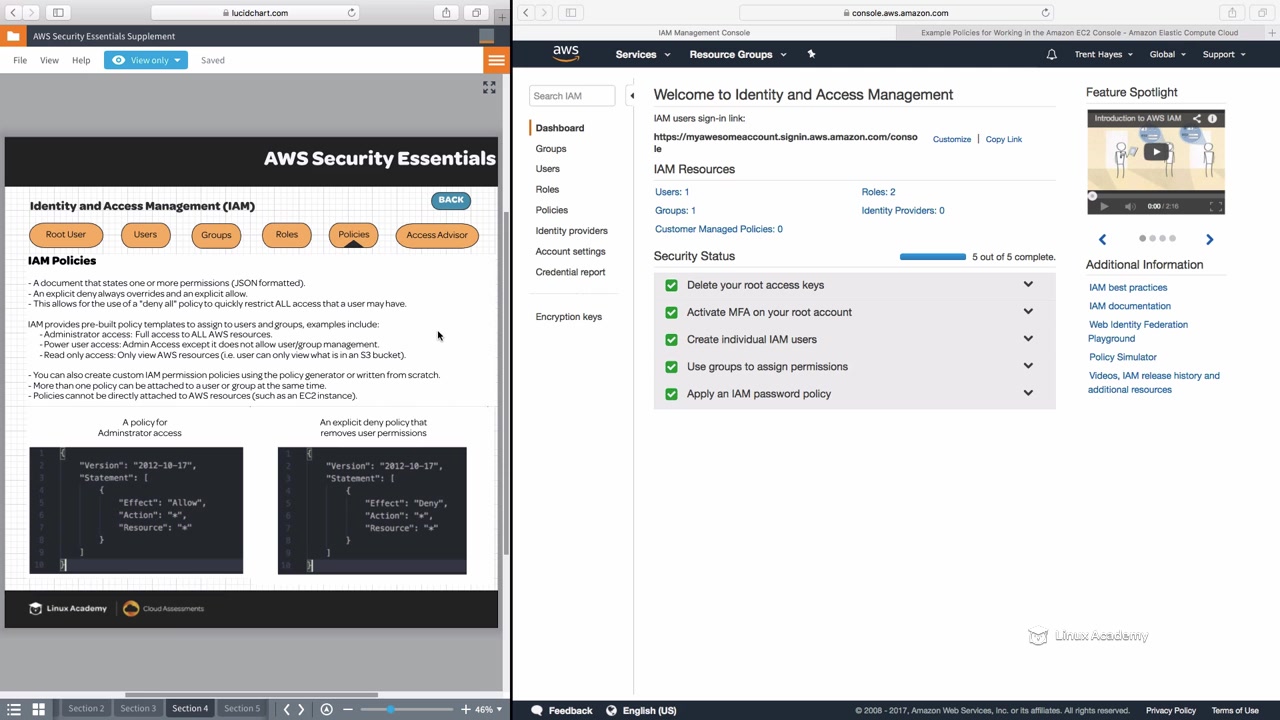
Task: Click the BACK button on the diagram
Action: click(x=451, y=200)
